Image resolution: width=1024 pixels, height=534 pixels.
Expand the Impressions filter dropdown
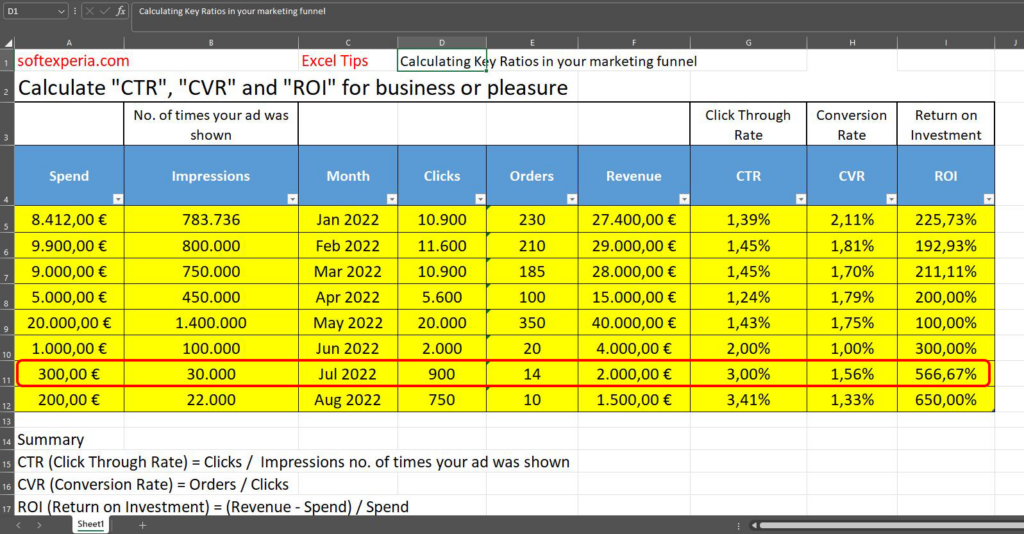coord(291,199)
